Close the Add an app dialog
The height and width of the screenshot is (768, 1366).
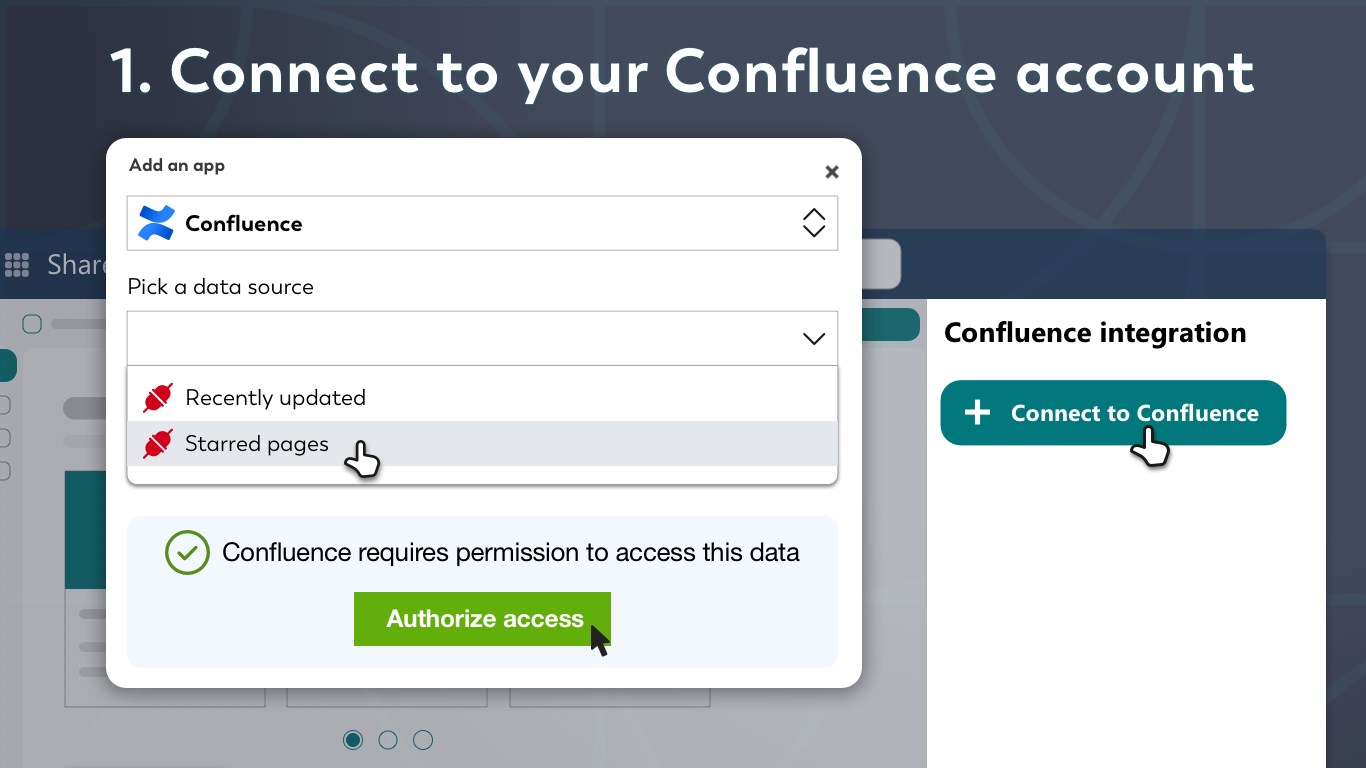click(831, 172)
